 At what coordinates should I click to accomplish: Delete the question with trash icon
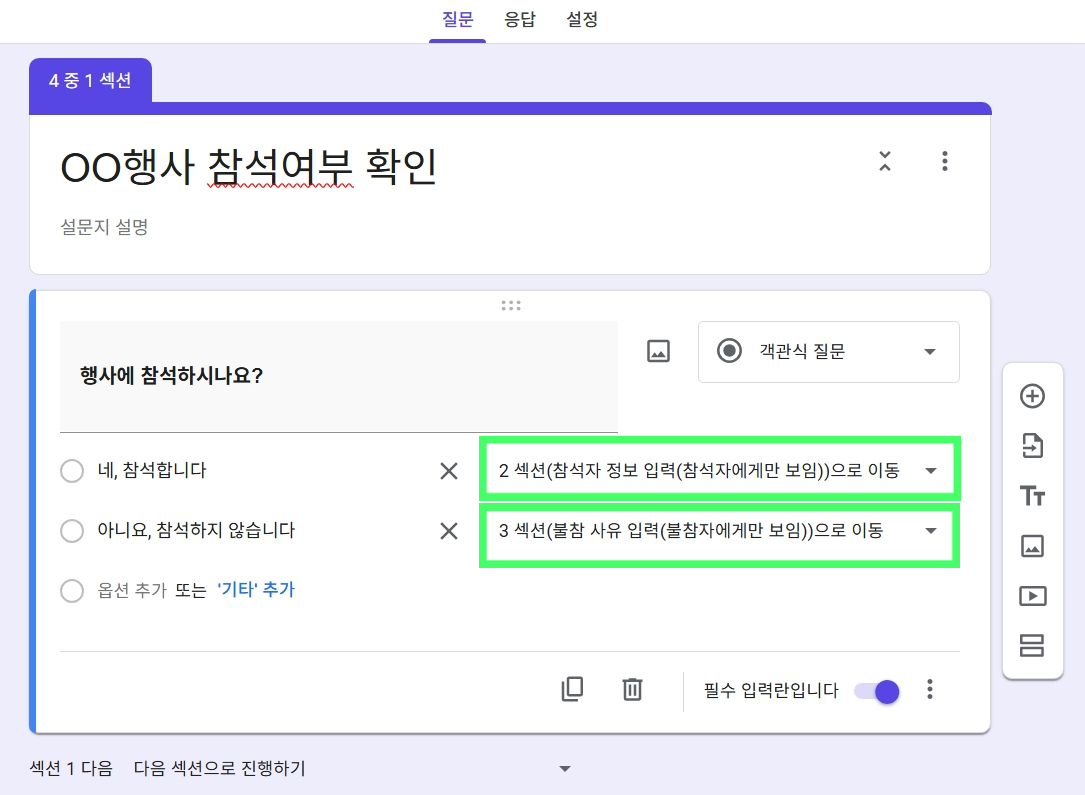632,689
